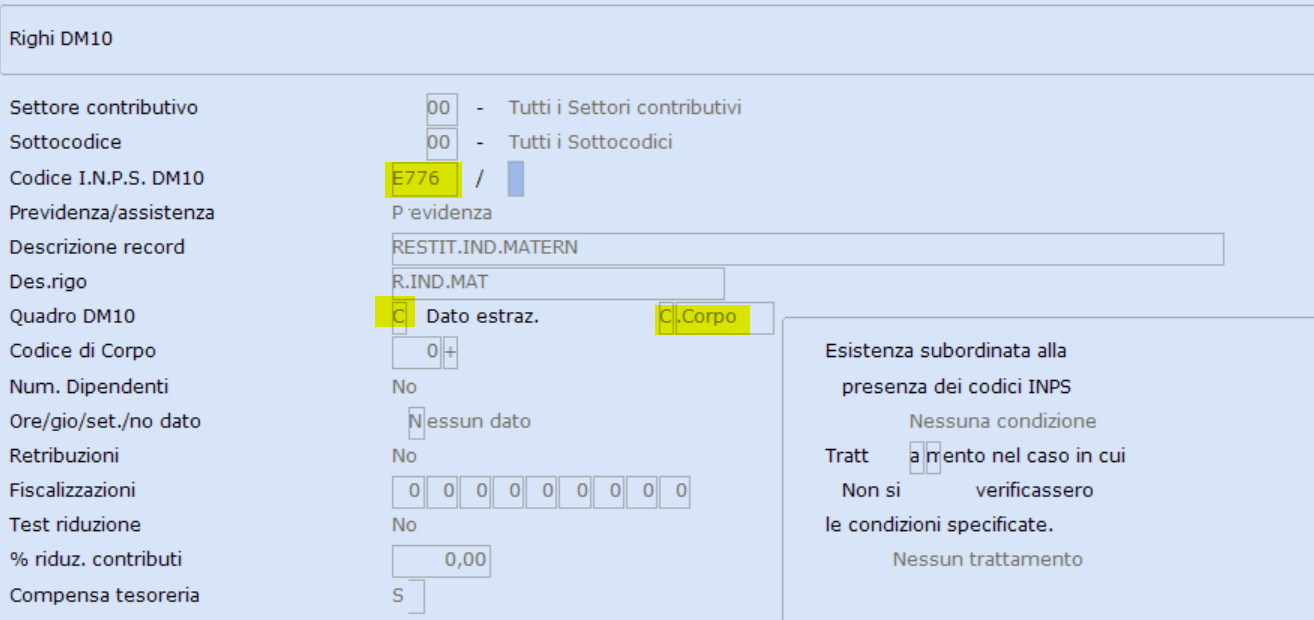Image resolution: width=1314 pixels, height=620 pixels.
Task: Click the text 'Tutti i Settori contributivi'
Action: (x=625, y=108)
